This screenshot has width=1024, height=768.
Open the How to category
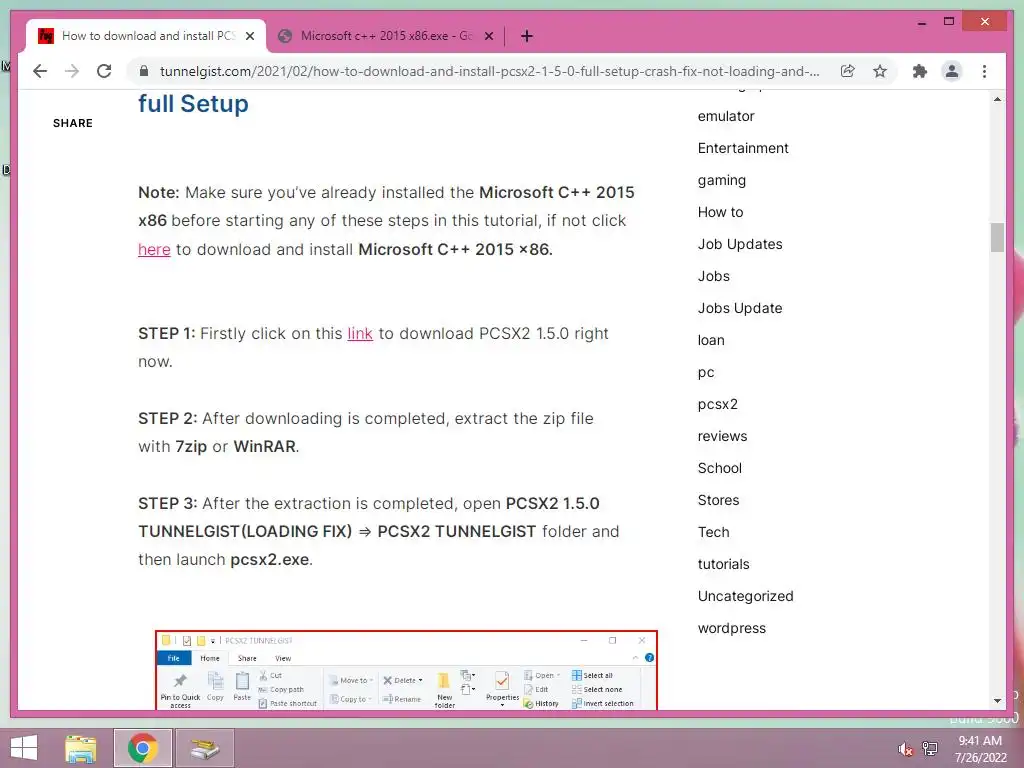coord(720,212)
